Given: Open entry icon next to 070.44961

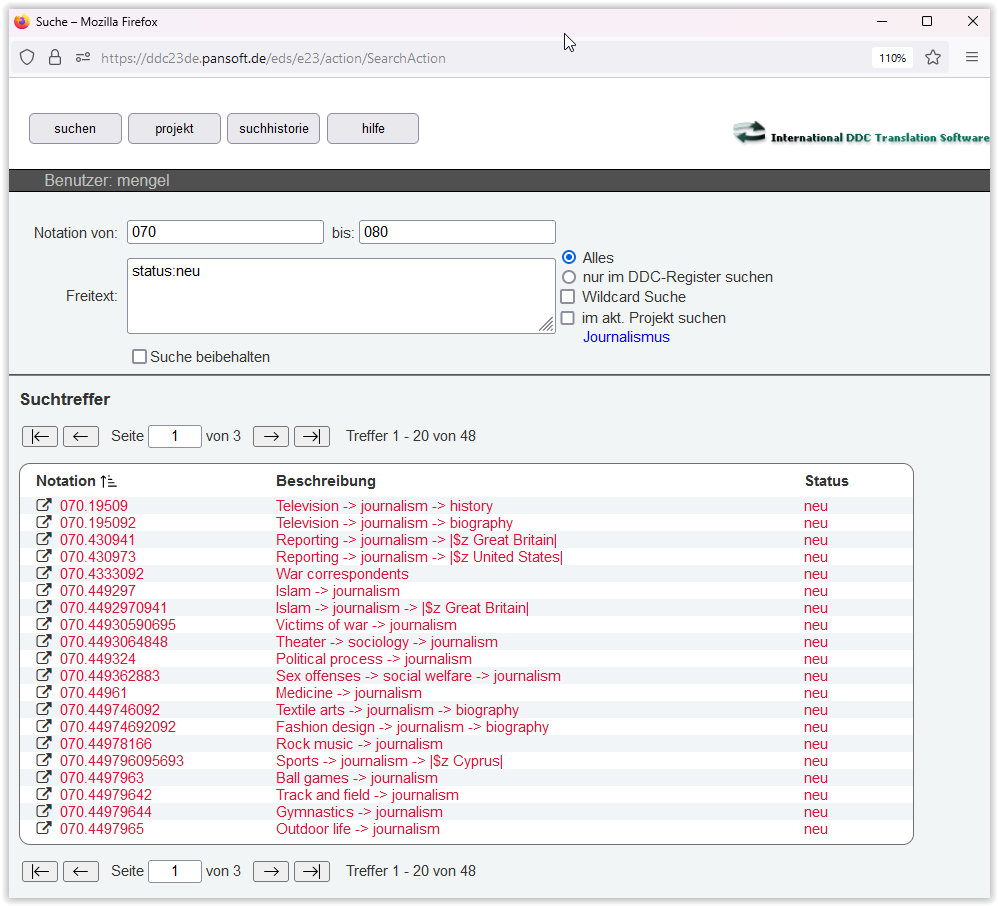Looking at the screenshot, I should click(44, 693).
